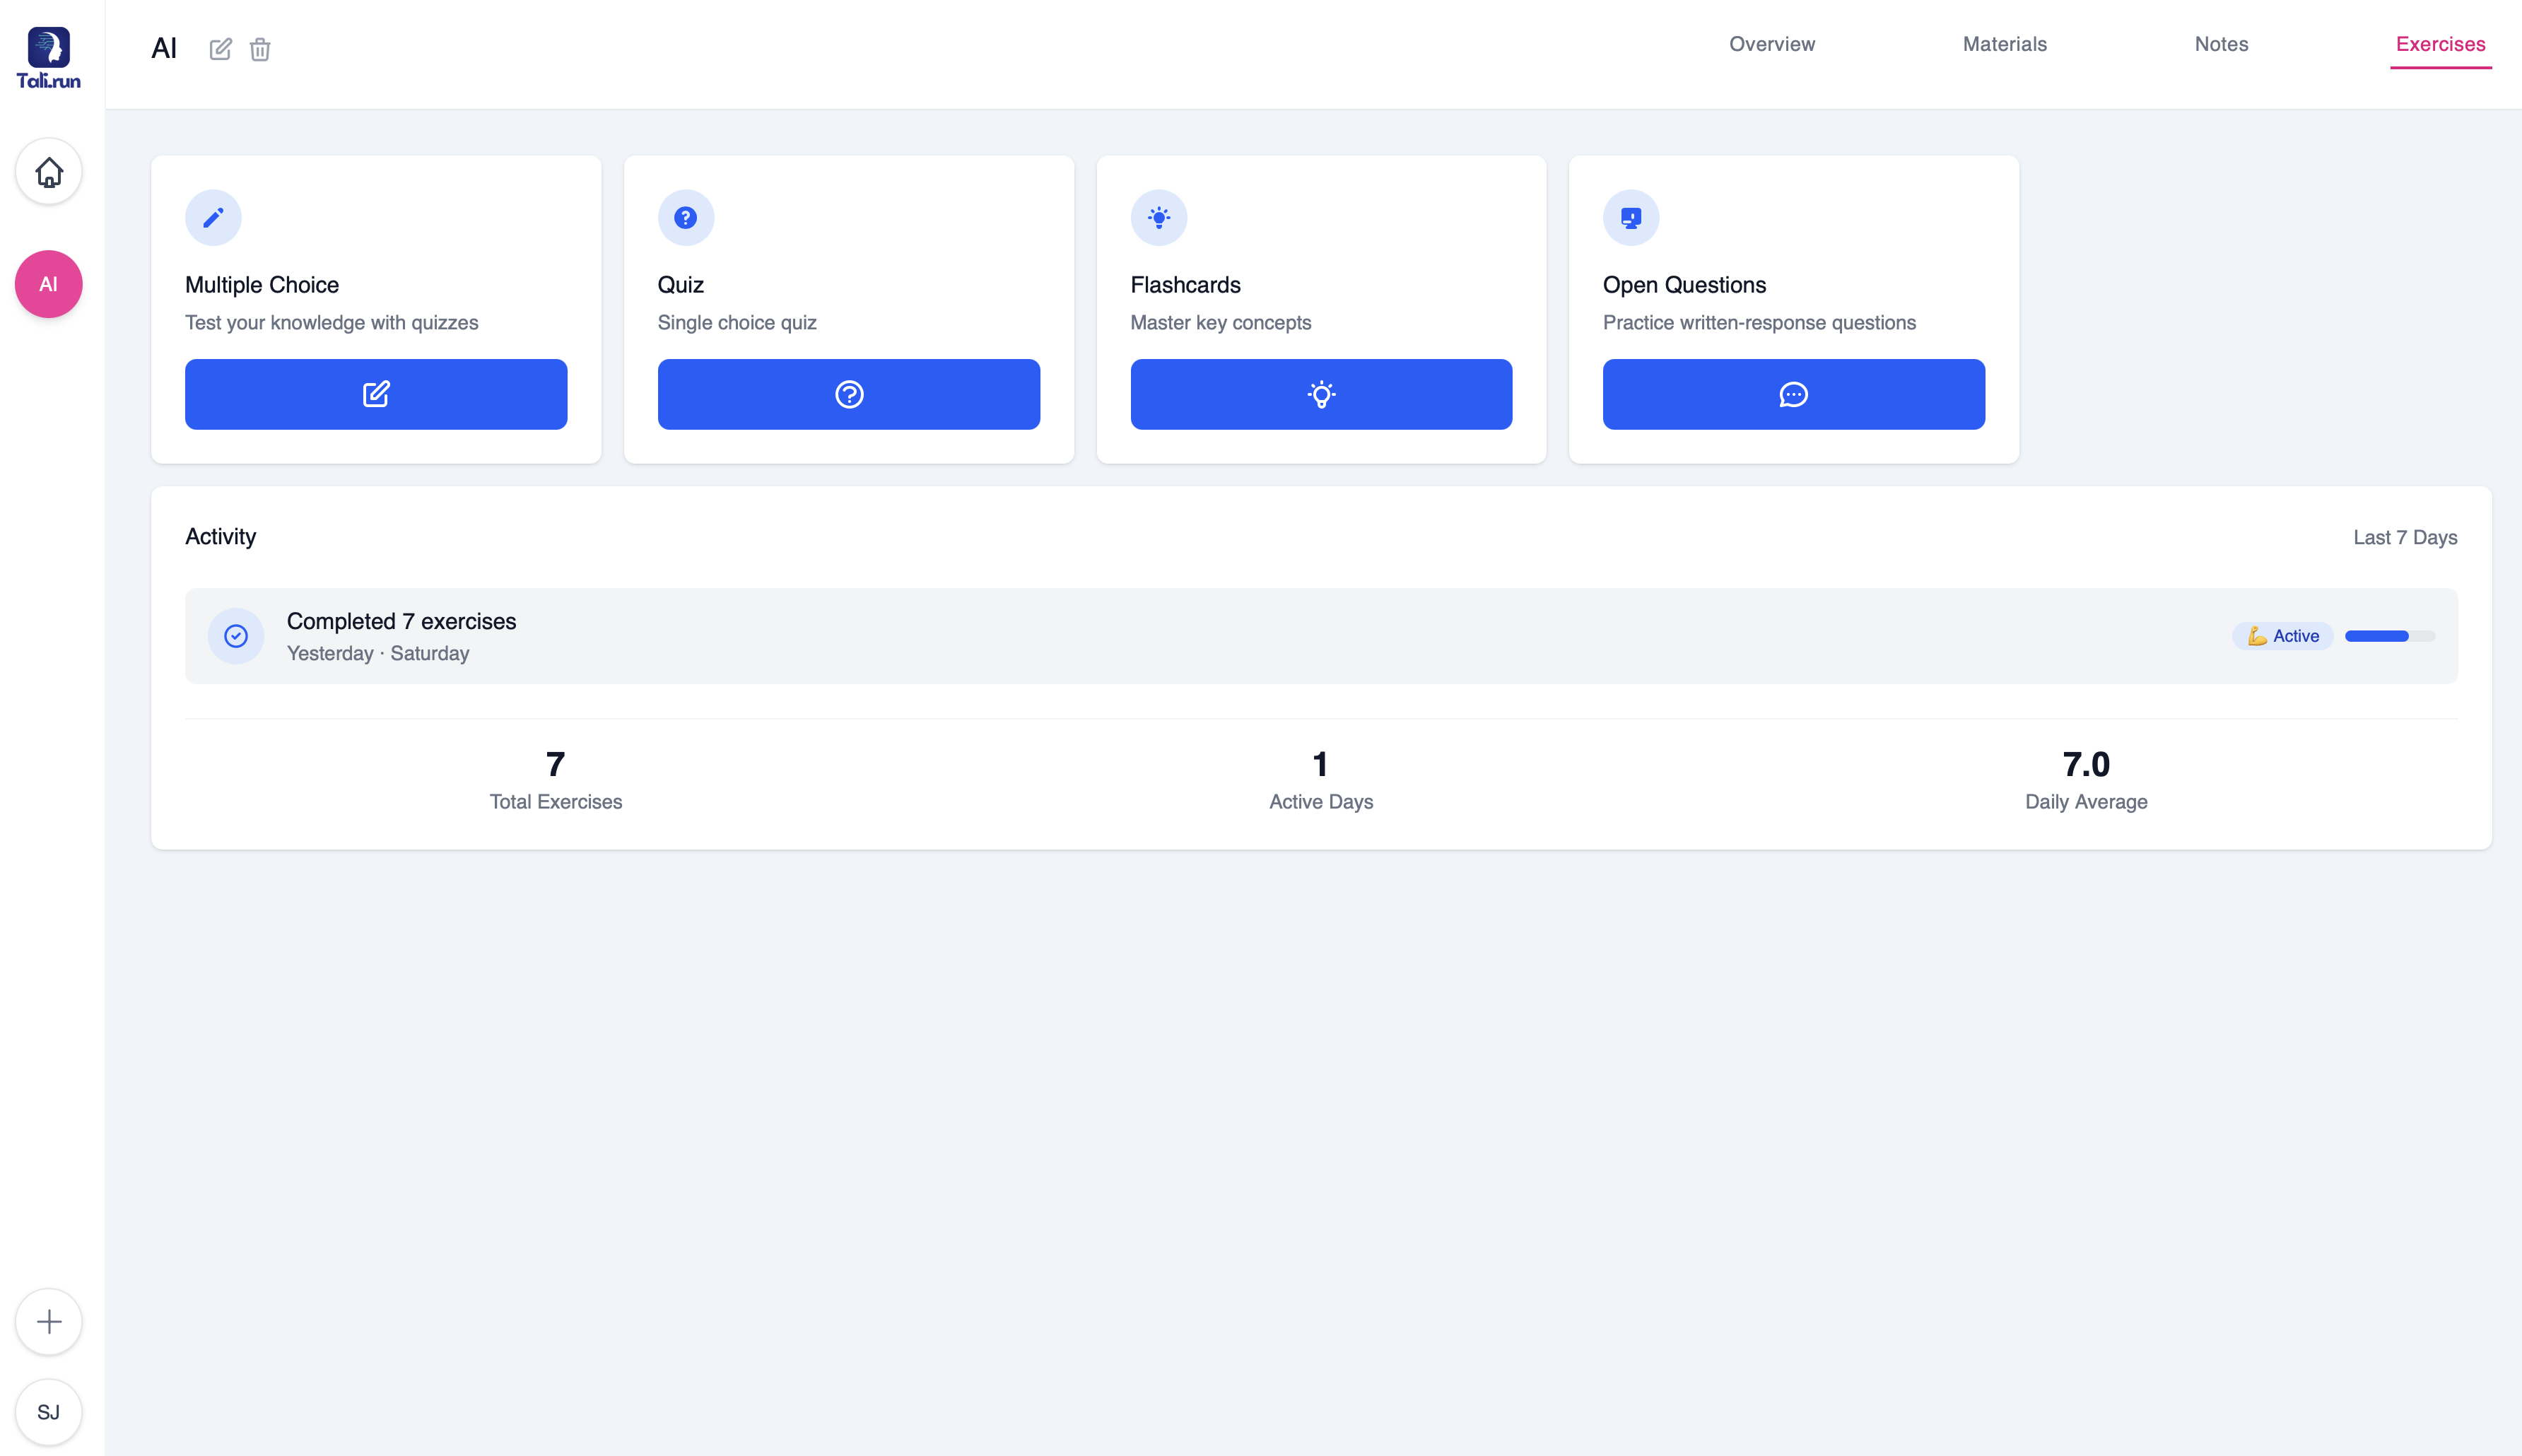
Task: Go to the Notes tab
Action: [2221, 44]
